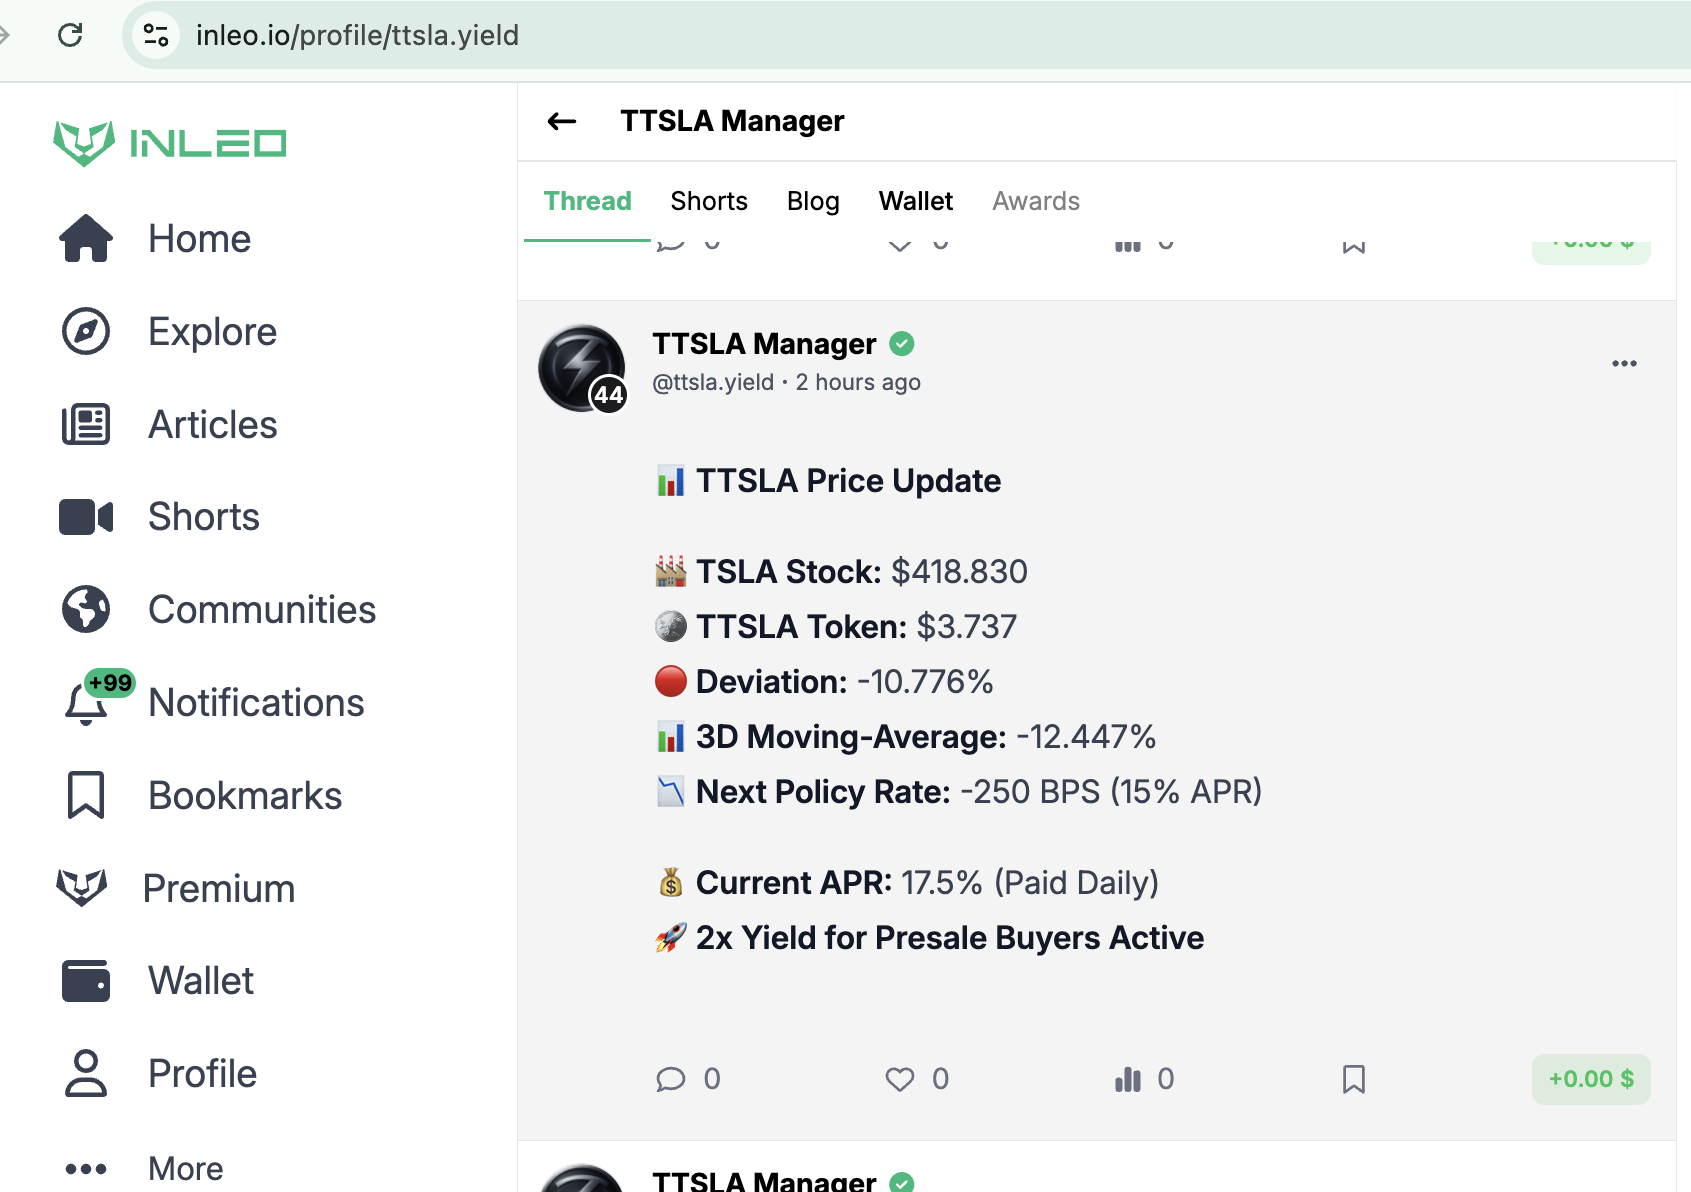Like the TTSLA Price Update post
The height and width of the screenshot is (1192, 1691).
coord(900,1079)
